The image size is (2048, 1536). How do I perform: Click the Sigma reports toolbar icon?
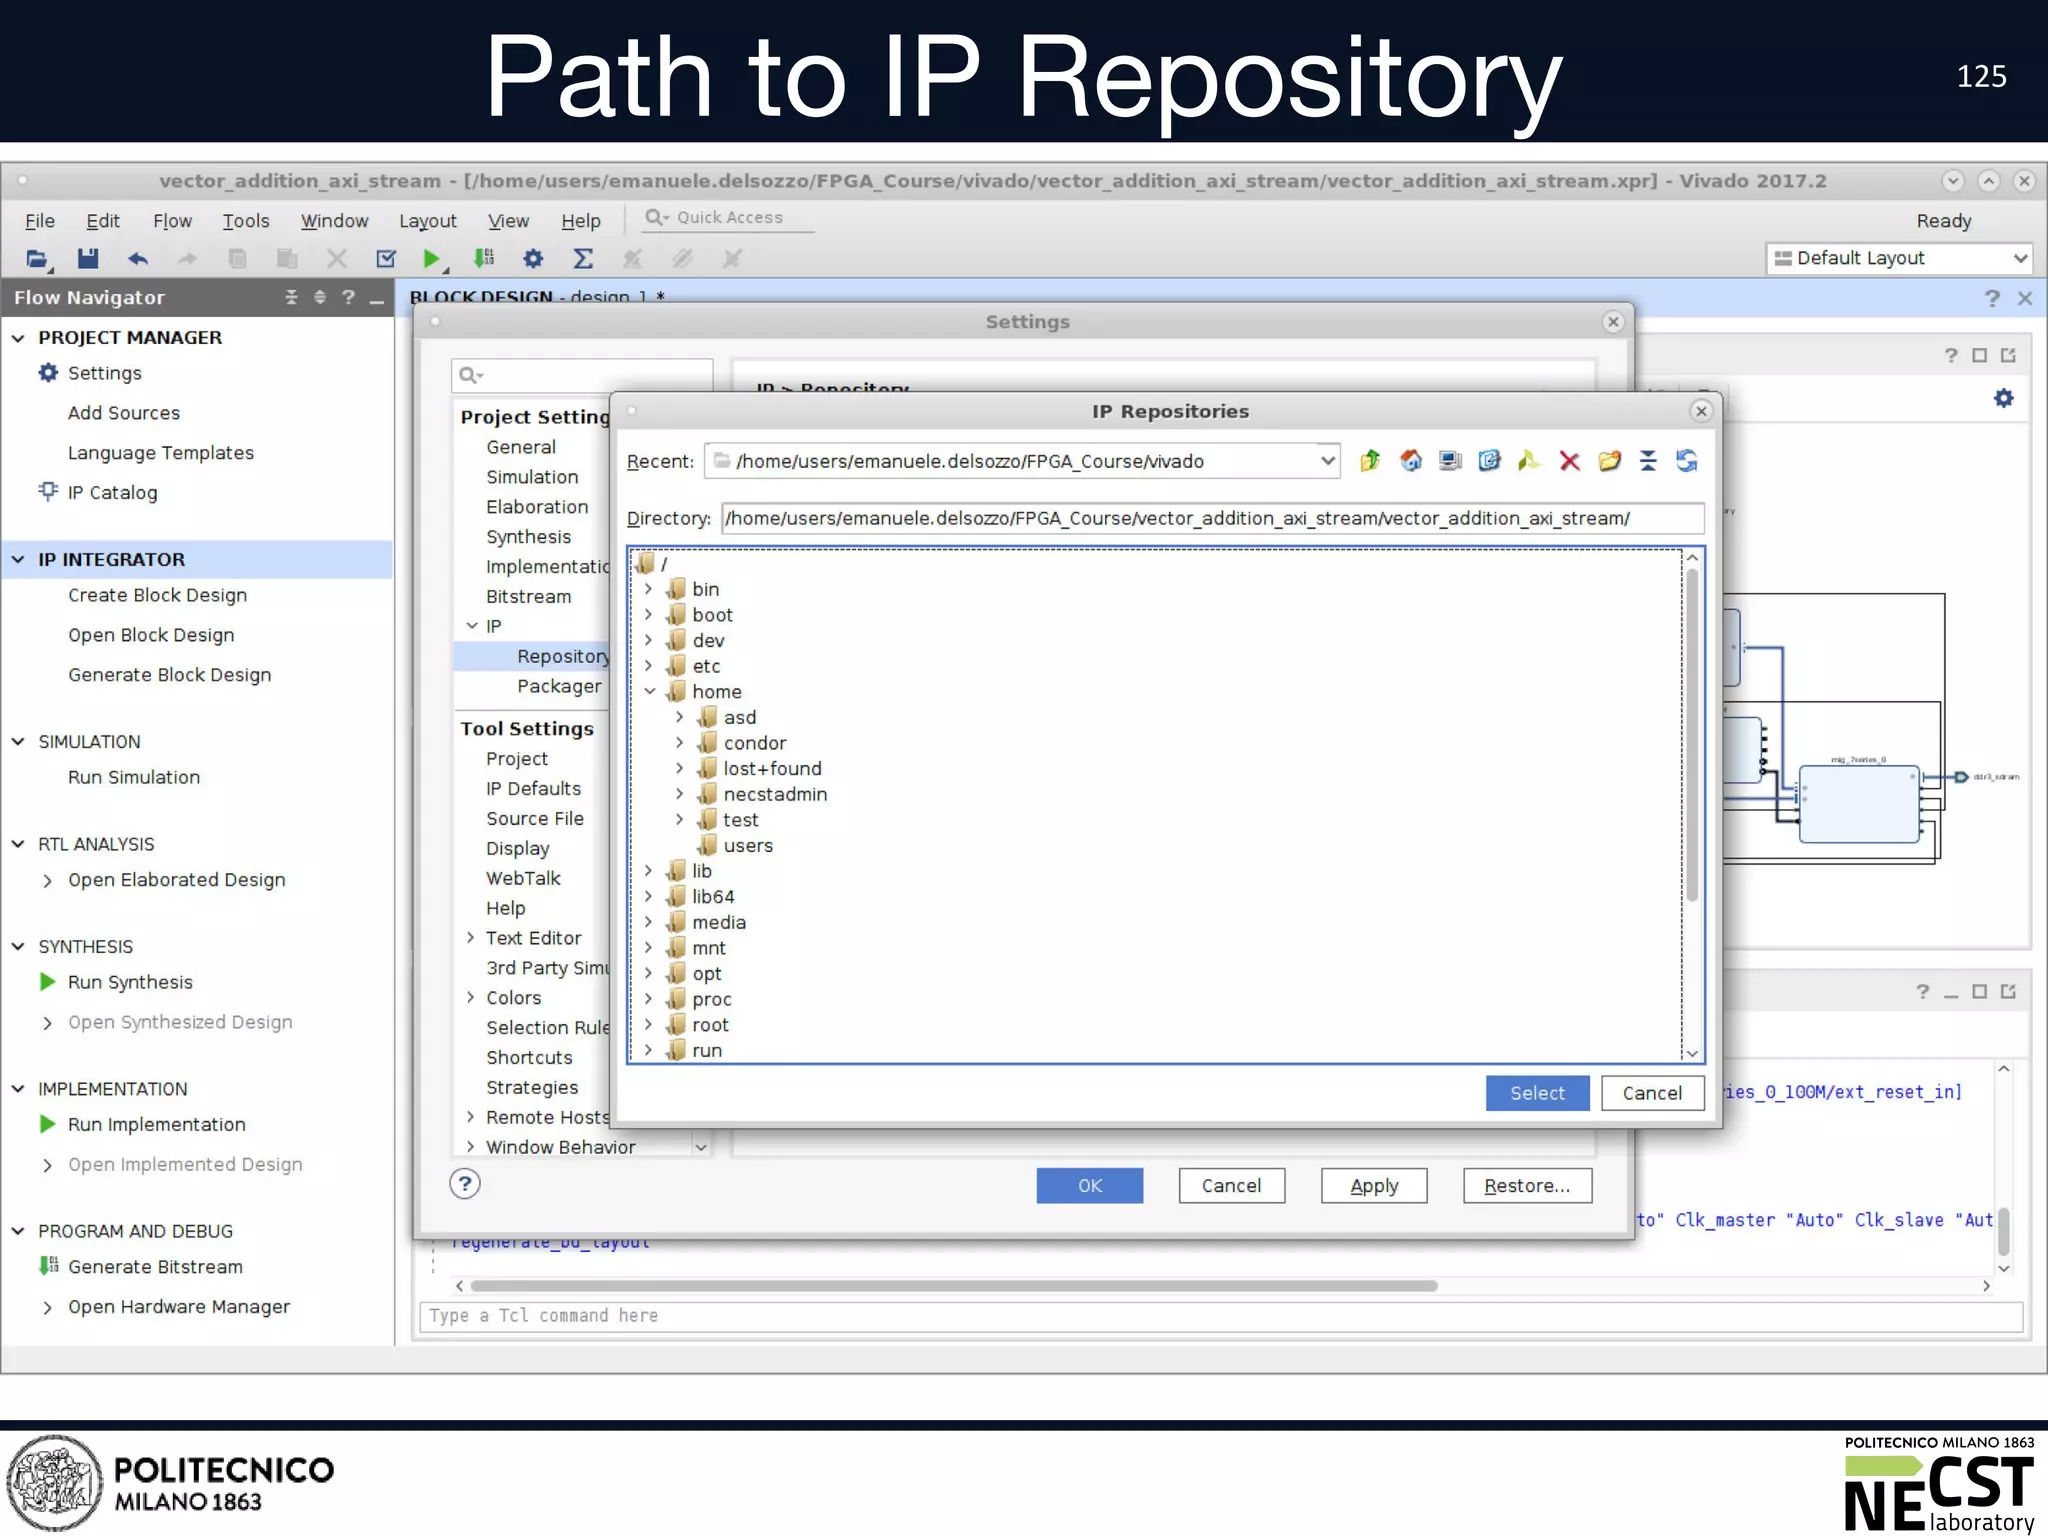point(583,259)
